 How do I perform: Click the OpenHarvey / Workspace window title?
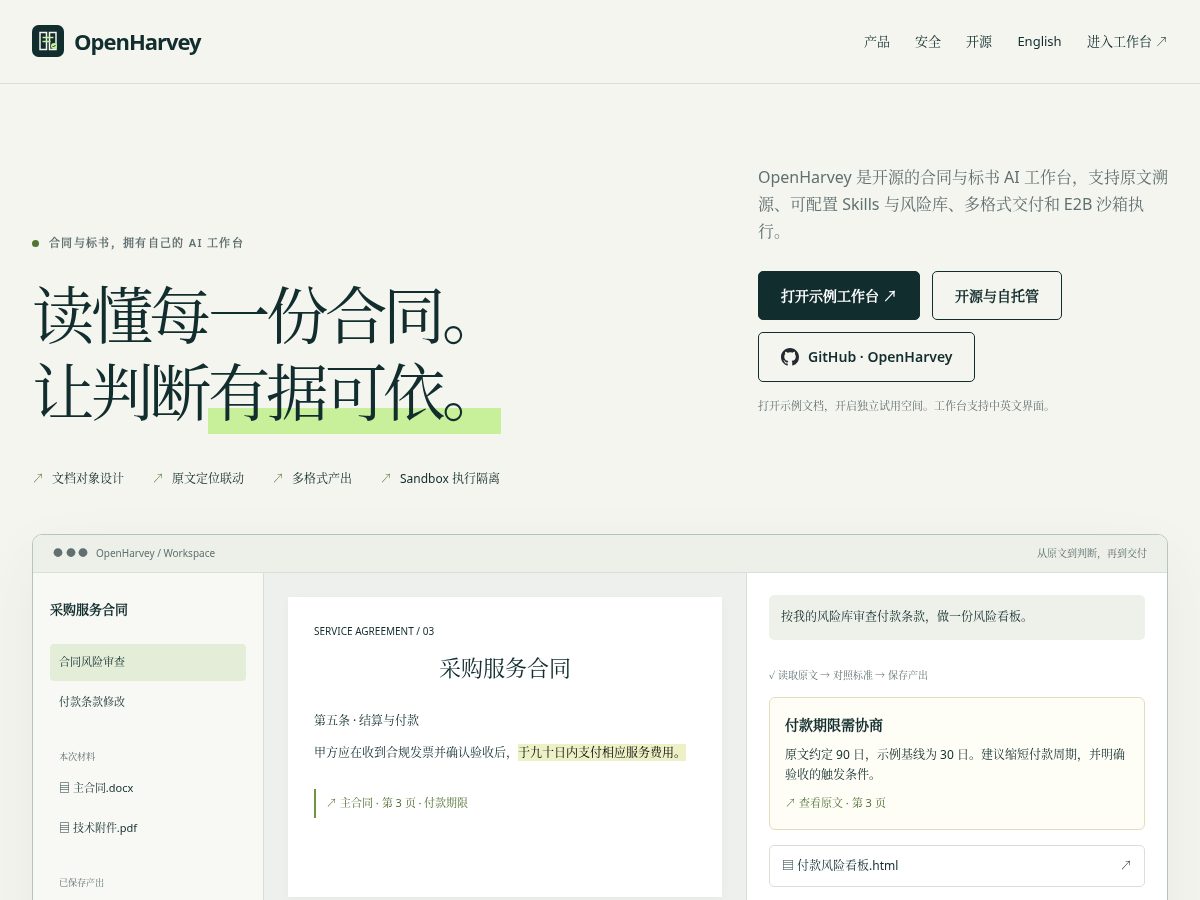(155, 553)
